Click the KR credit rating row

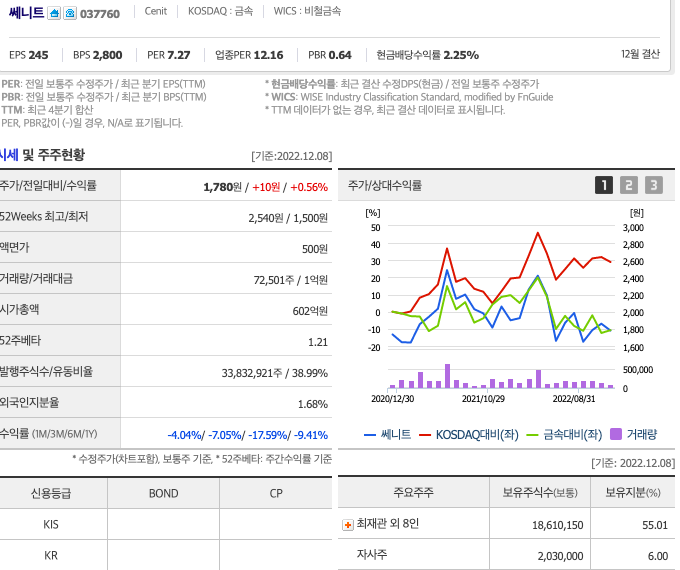click(x=166, y=555)
